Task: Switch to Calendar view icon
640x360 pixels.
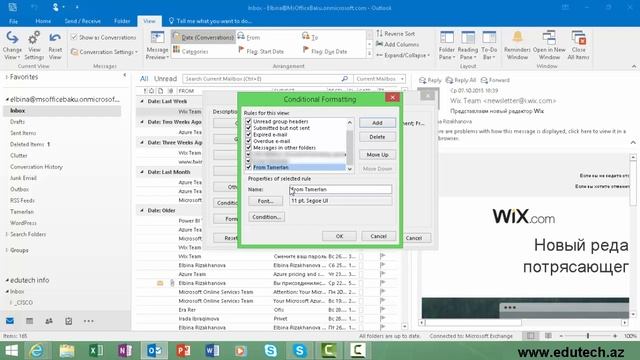Action: 29,321
